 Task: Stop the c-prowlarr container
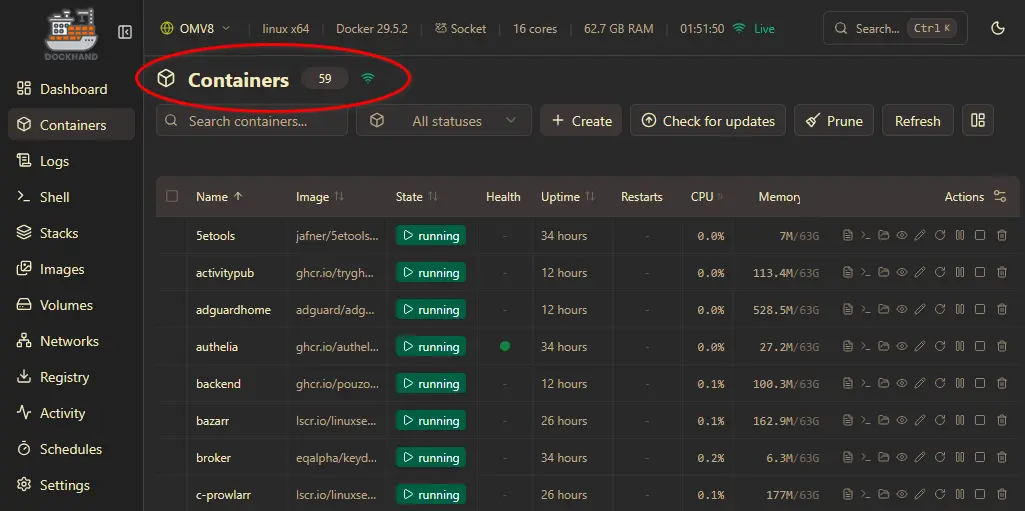[980, 495]
